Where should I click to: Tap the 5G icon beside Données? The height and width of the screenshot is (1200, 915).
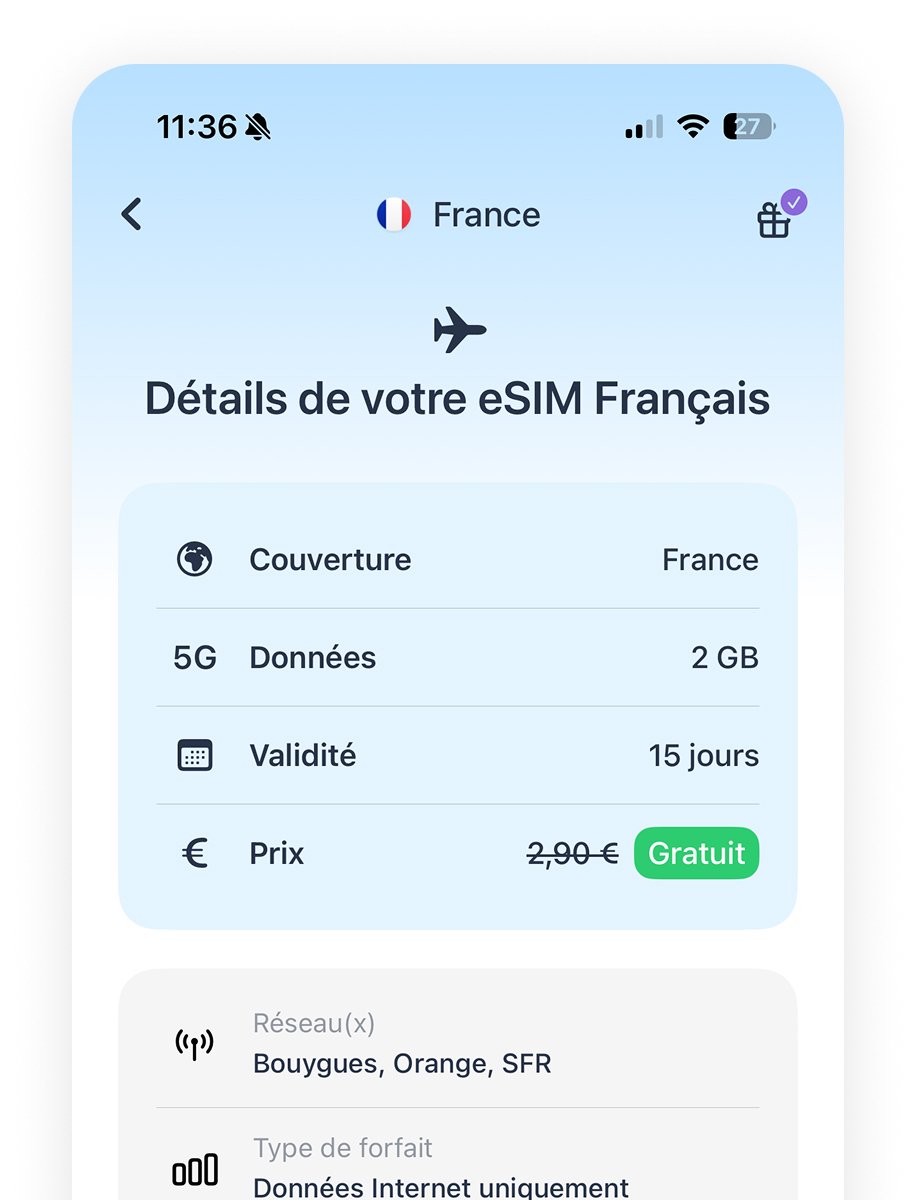[195, 658]
